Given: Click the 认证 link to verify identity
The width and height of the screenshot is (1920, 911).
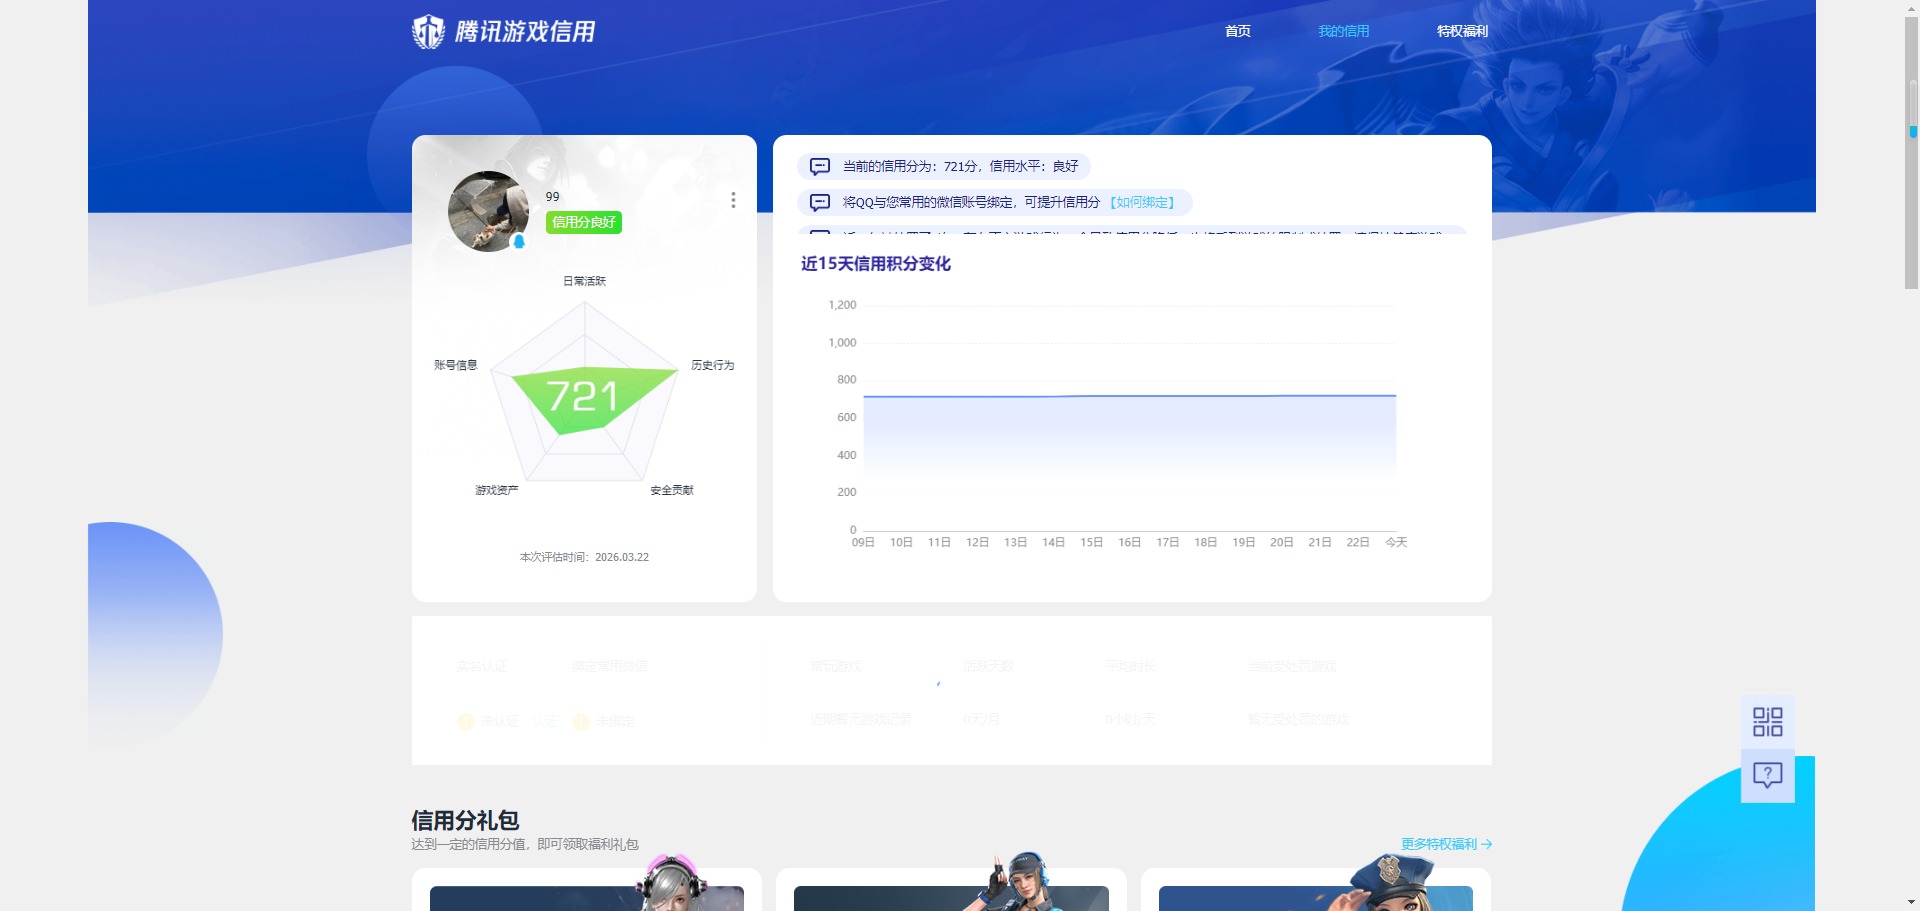Looking at the screenshot, I should (x=545, y=720).
